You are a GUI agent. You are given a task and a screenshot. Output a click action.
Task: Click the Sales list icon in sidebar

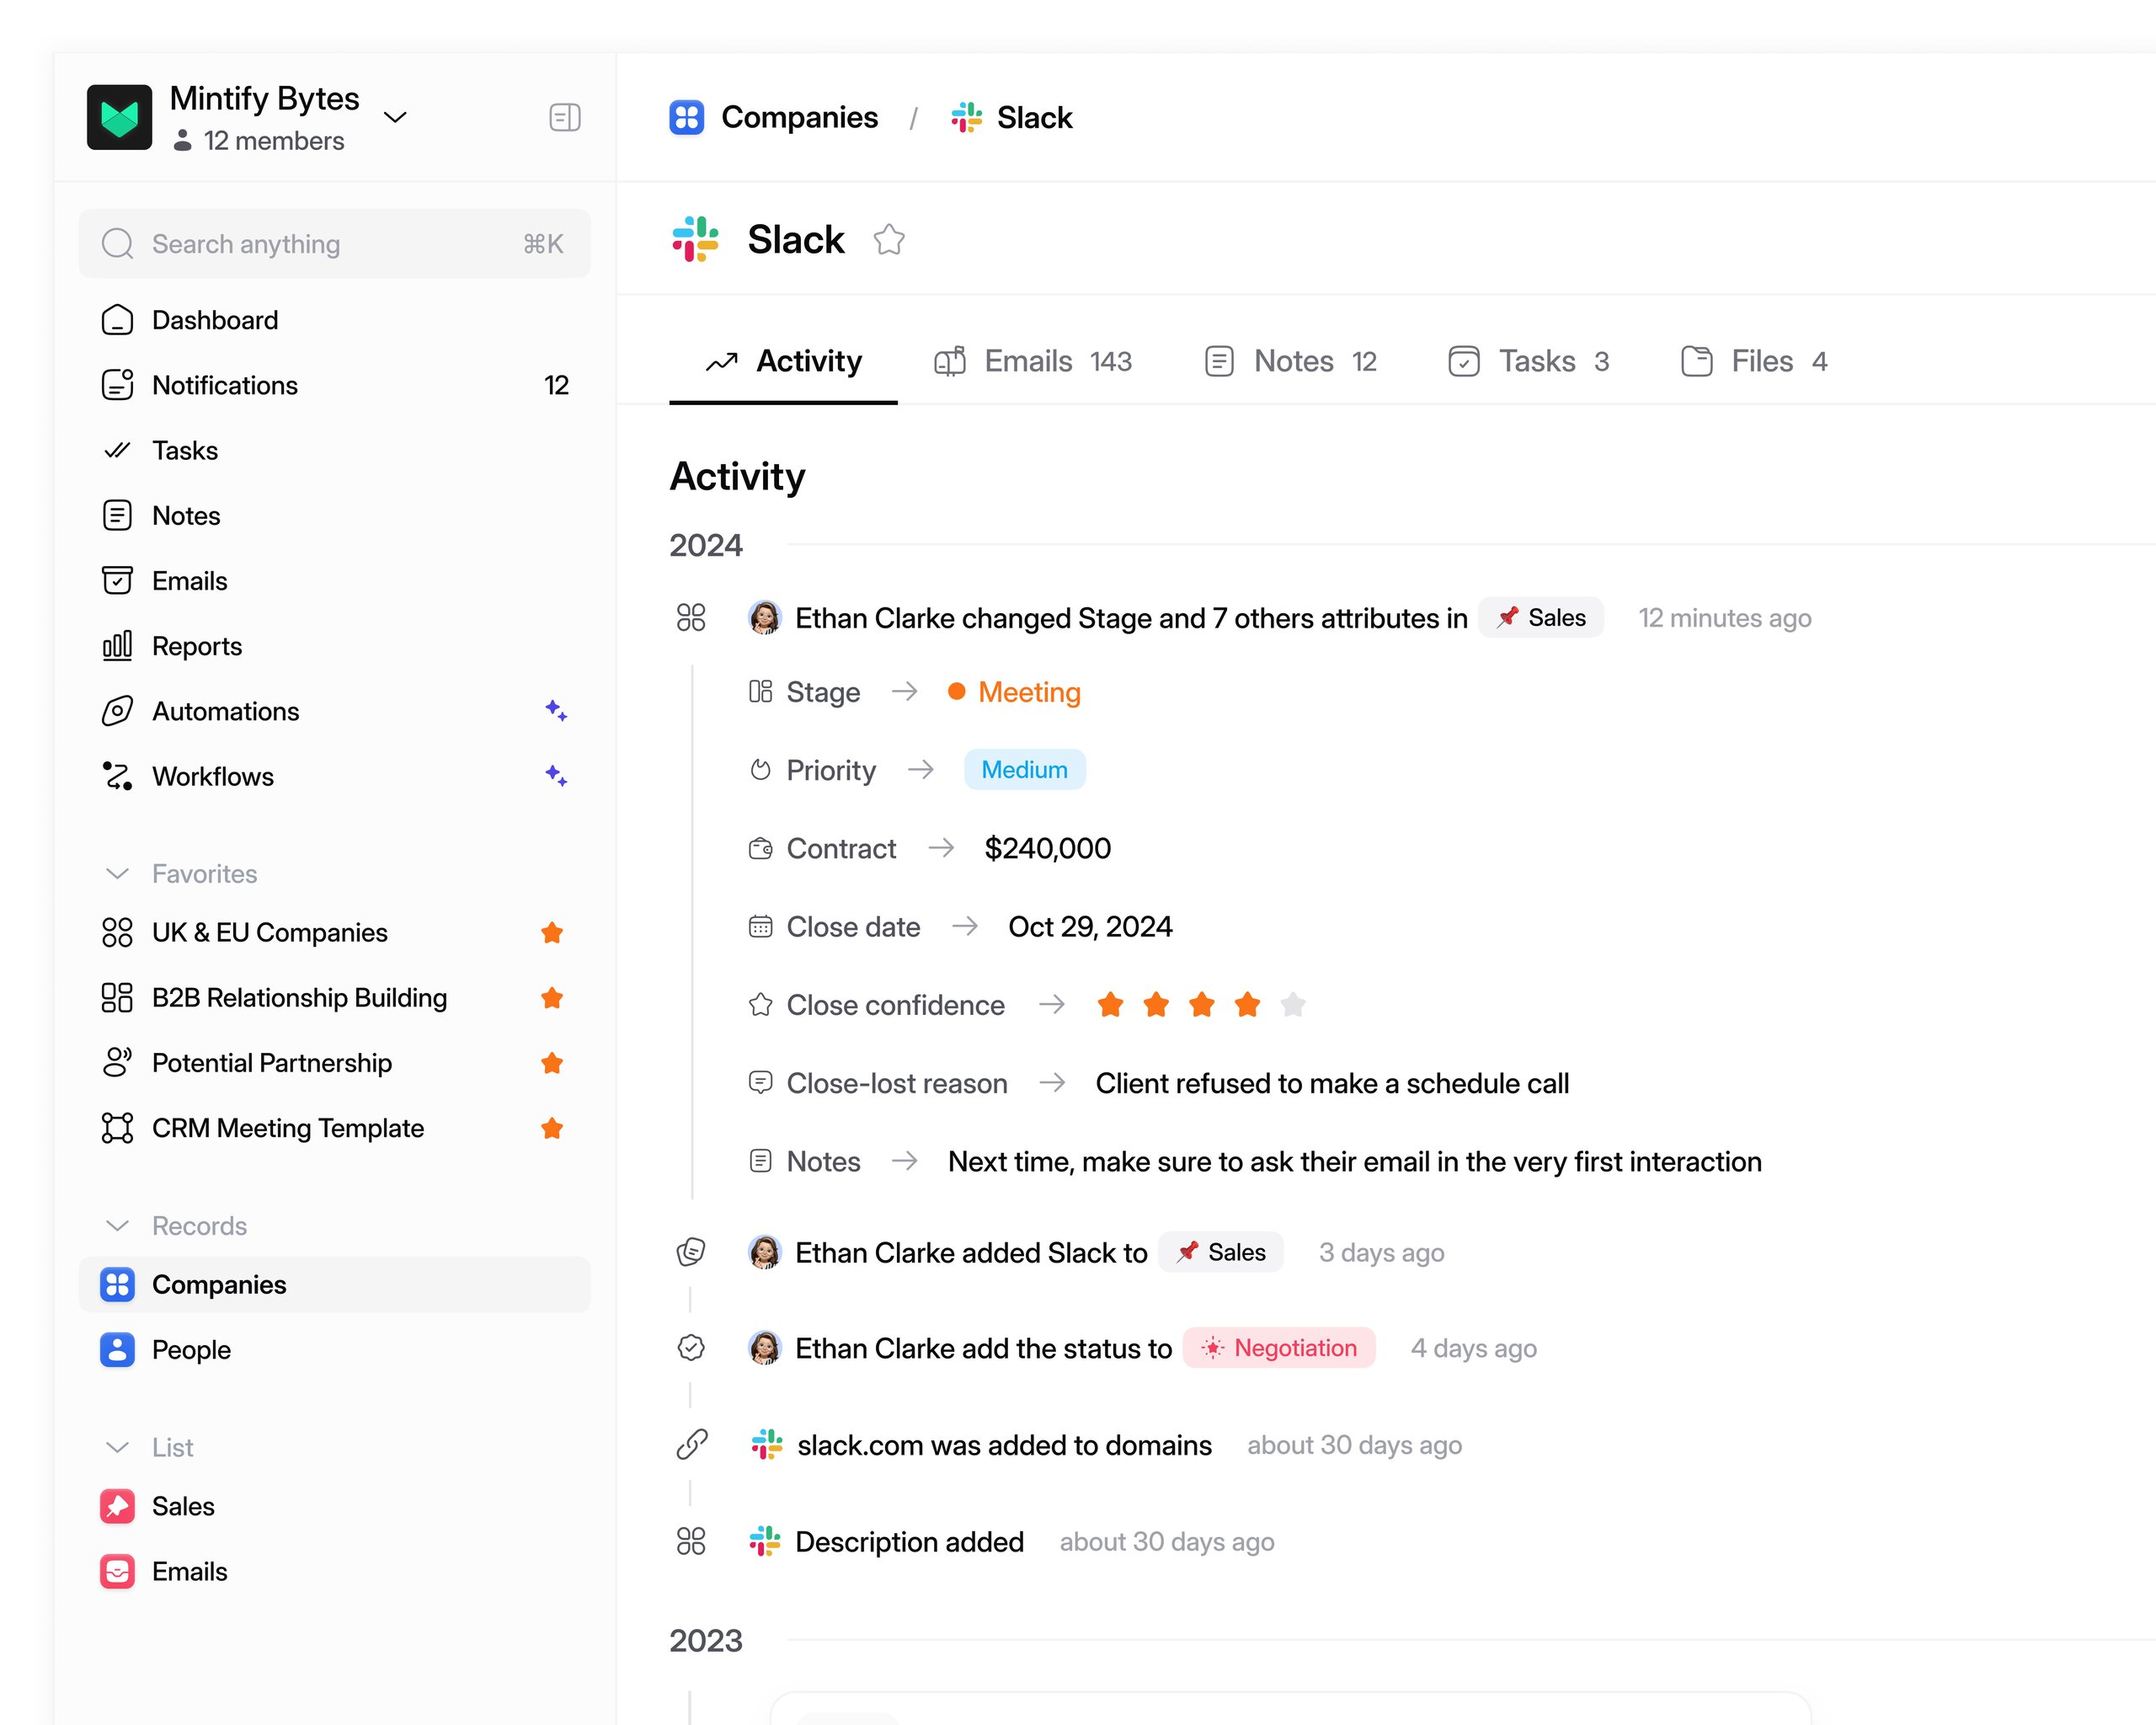[117, 1507]
